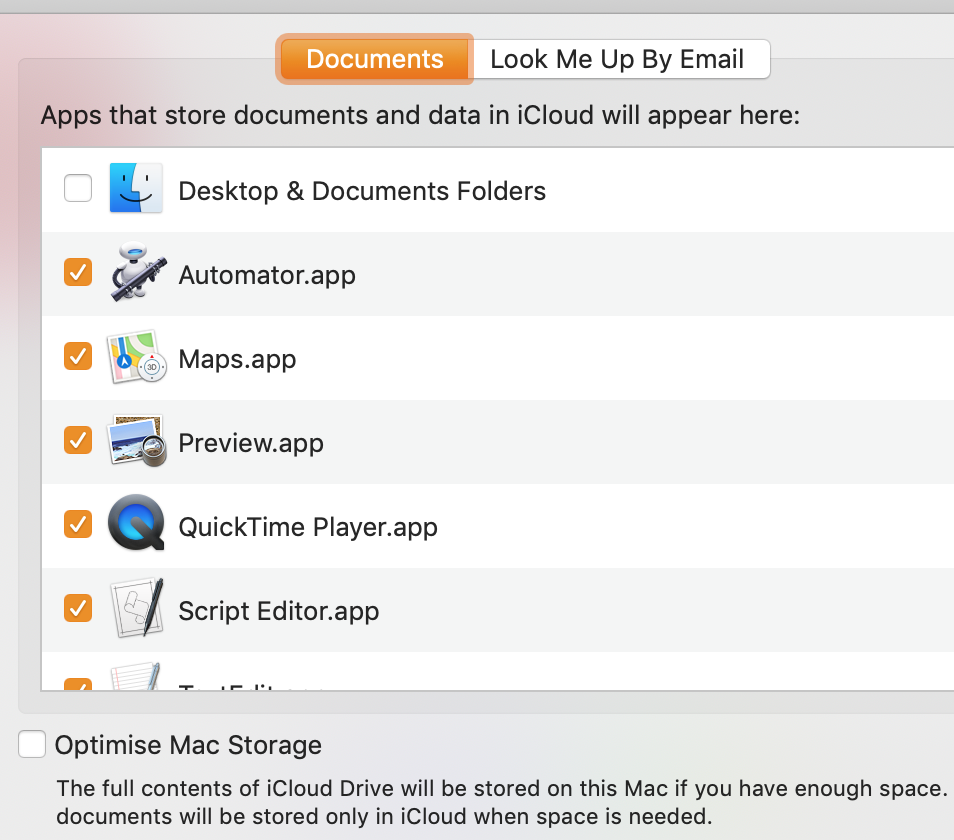
Task: Uncheck the Automator.app checkbox
Action: pos(78,272)
